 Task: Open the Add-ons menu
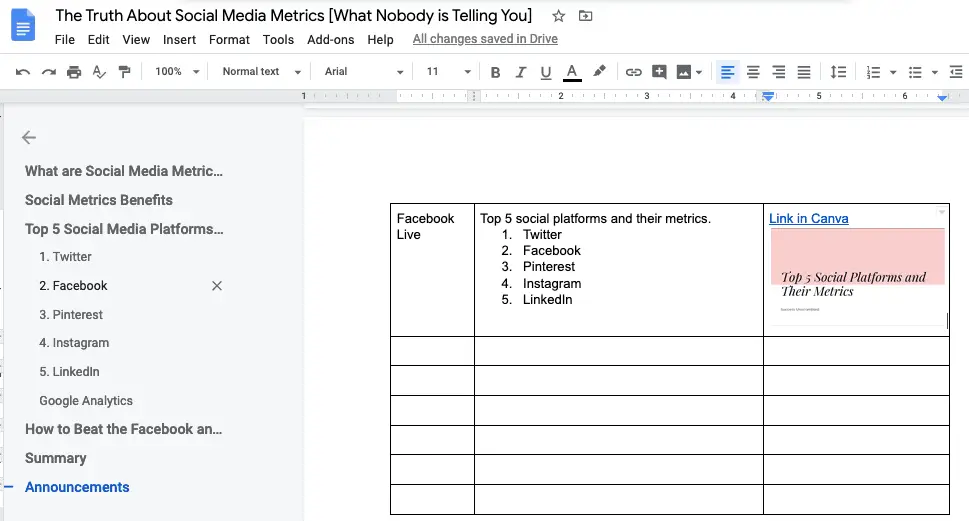[x=331, y=40]
